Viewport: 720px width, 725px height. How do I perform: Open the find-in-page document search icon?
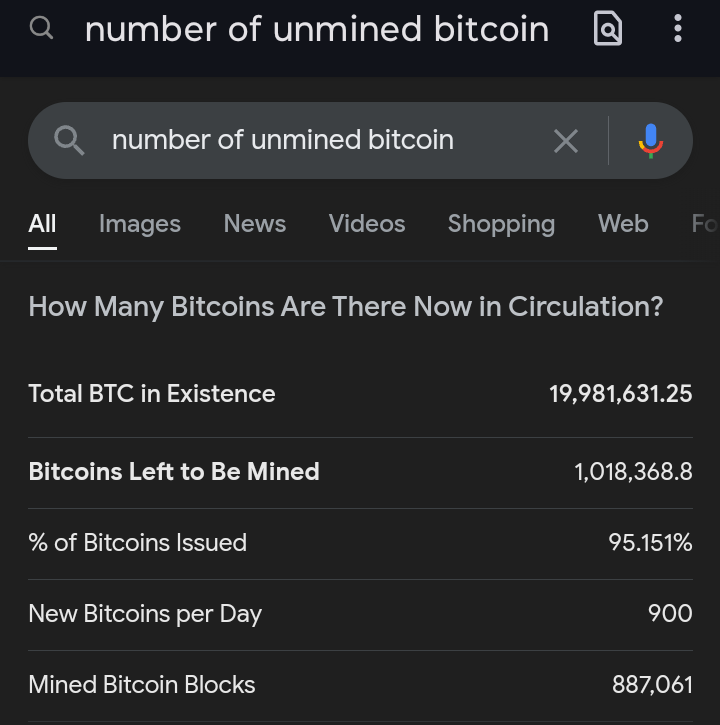click(x=607, y=29)
